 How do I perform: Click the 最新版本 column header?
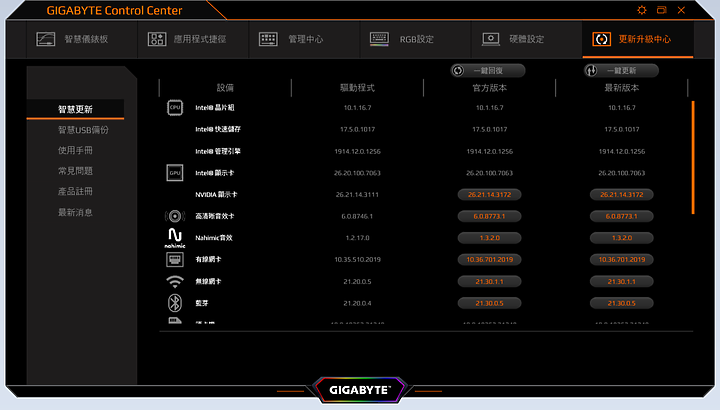click(622, 88)
